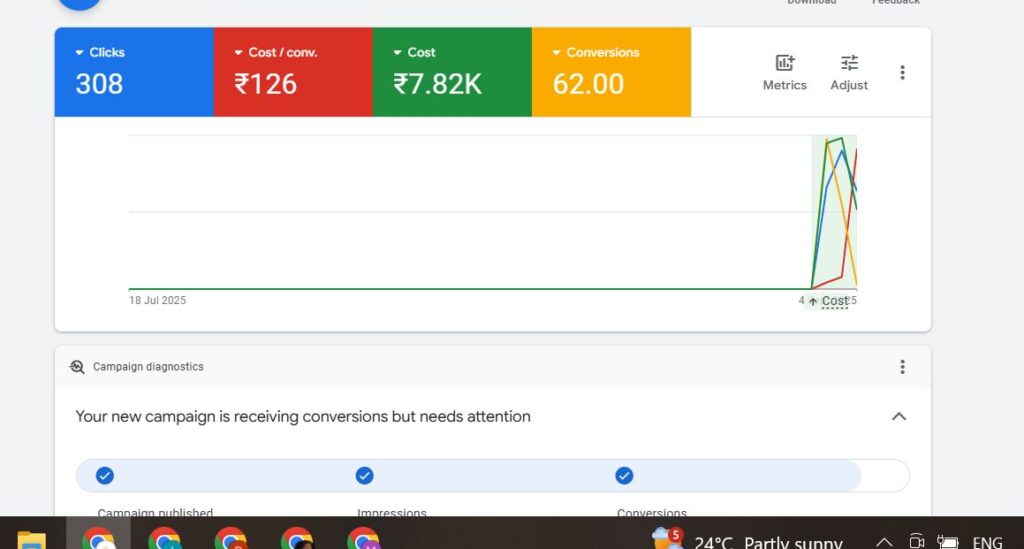This screenshot has width=1024, height=549.
Task: Click the Campaign published checkmark step
Action: [x=104, y=475]
